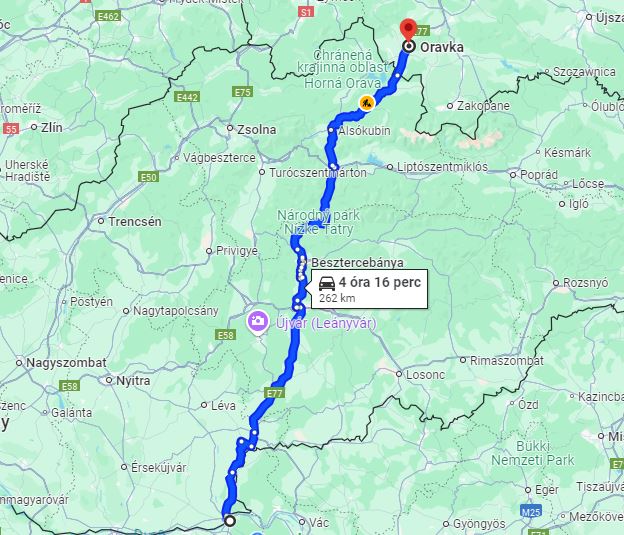Click the Zakopane city marker
The height and width of the screenshot is (535, 624).
click(x=450, y=106)
